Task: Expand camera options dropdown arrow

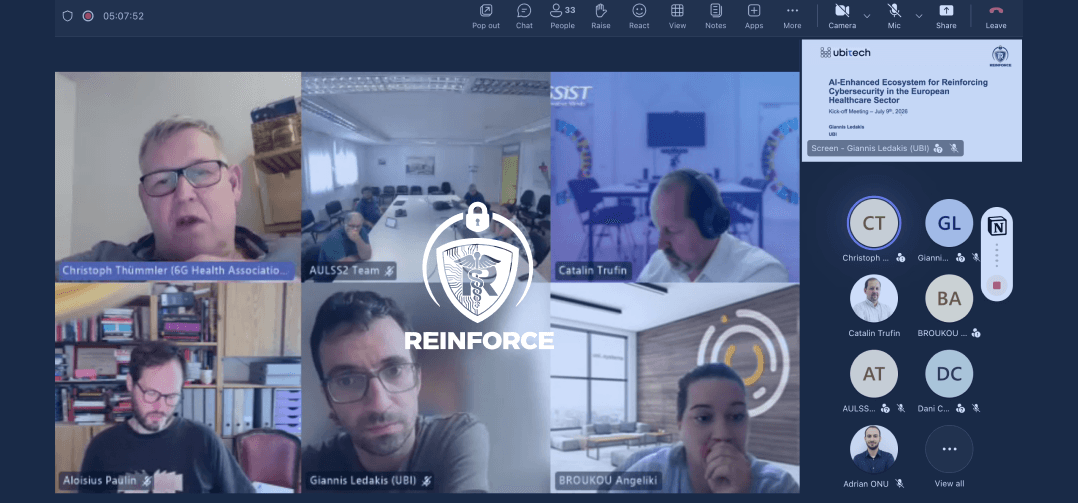Action: coord(867,16)
